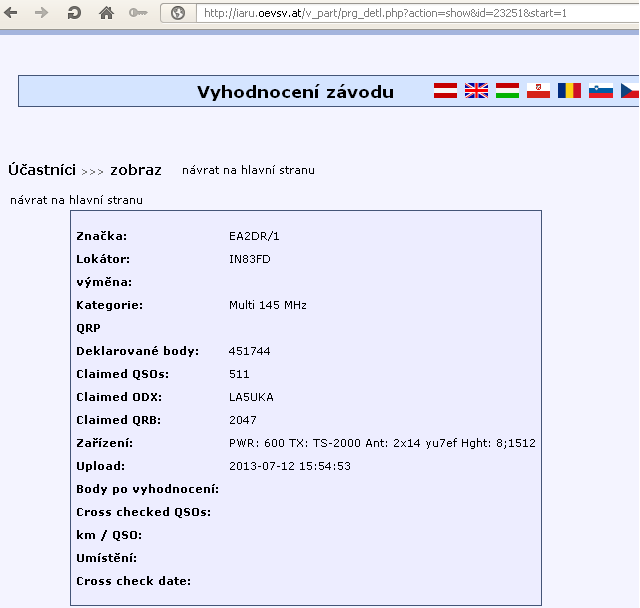Click the callsign value EA2DR/1
The height and width of the screenshot is (608, 640).
(253, 236)
